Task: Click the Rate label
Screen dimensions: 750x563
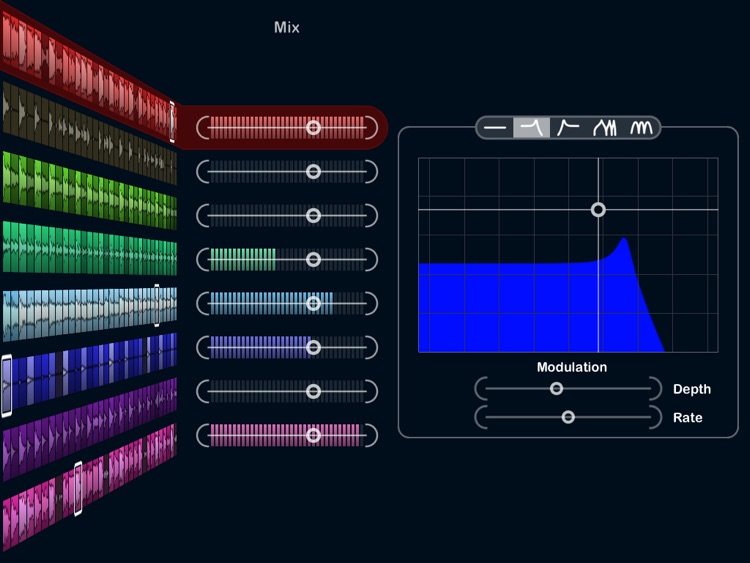Action: pyautogui.click(x=688, y=418)
